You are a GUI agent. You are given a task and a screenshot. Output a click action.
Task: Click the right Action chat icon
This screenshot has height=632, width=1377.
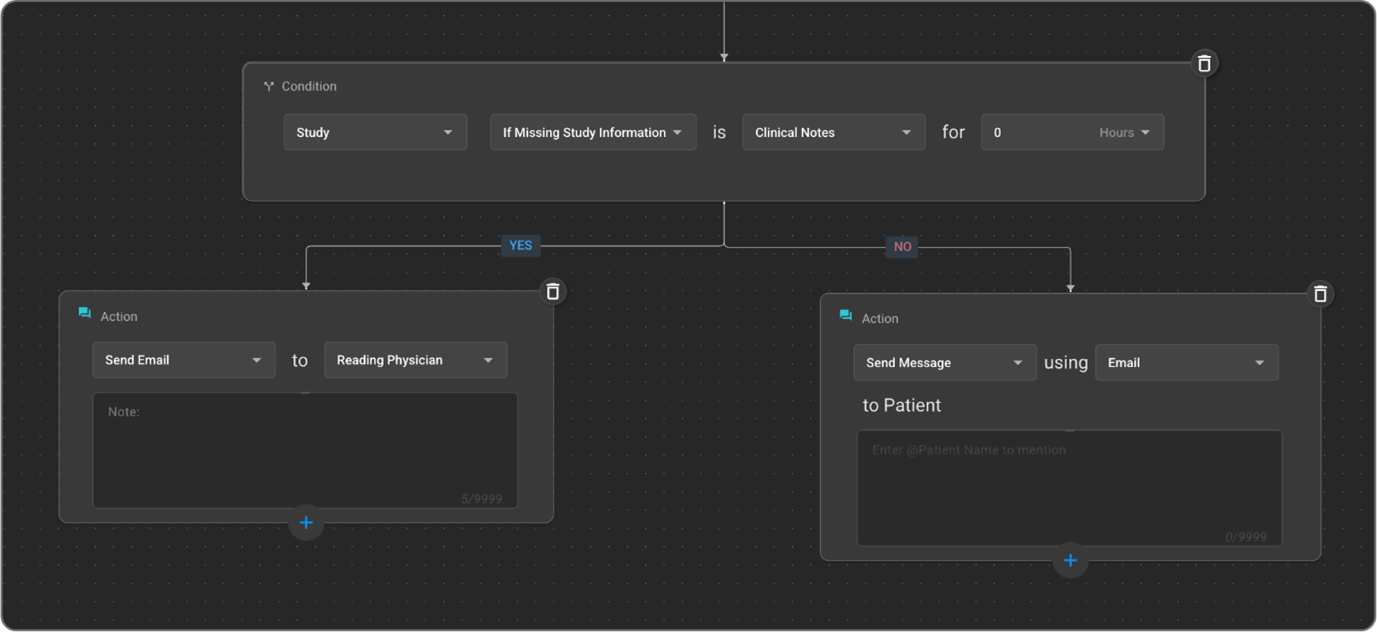[846, 316]
